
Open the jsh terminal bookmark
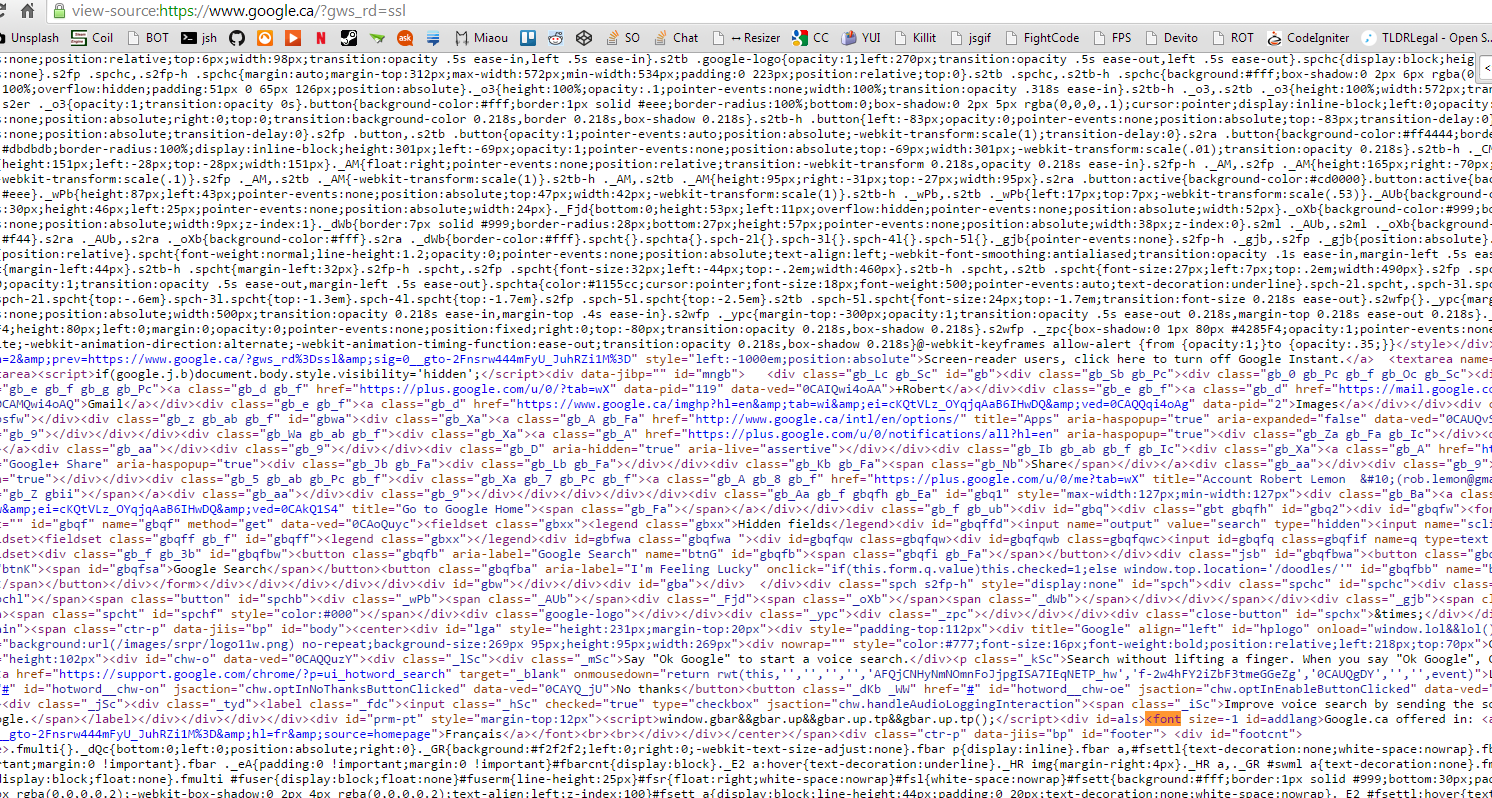[199, 38]
